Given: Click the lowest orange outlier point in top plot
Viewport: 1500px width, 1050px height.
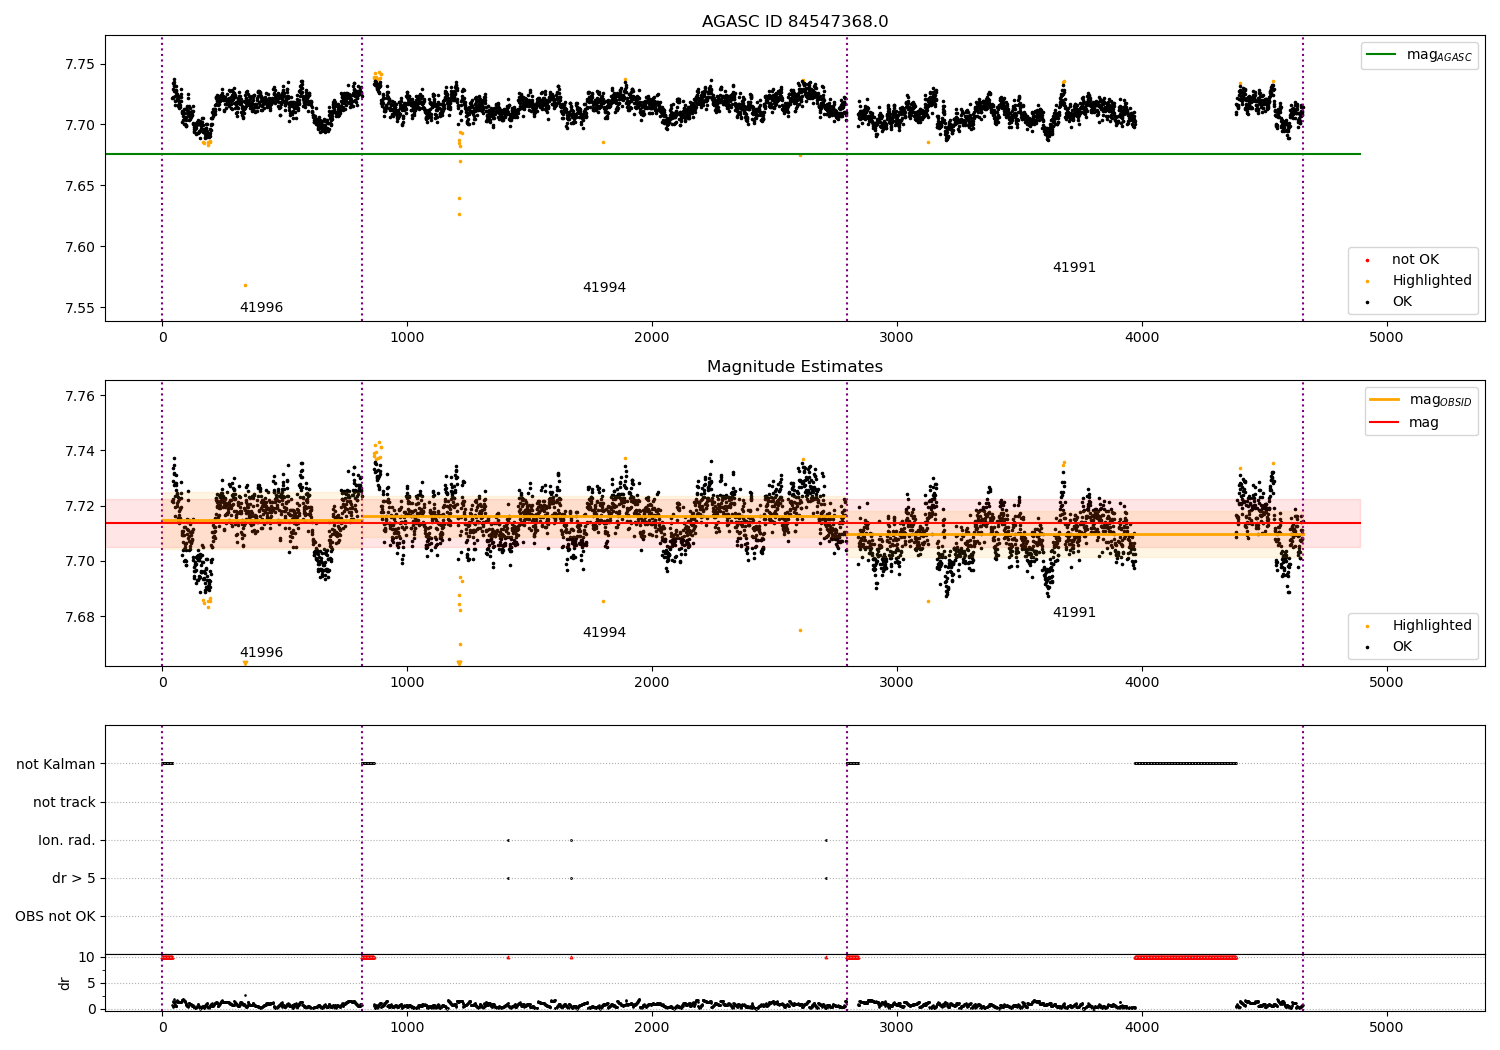Looking at the screenshot, I should pyautogui.click(x=245, y=286).
